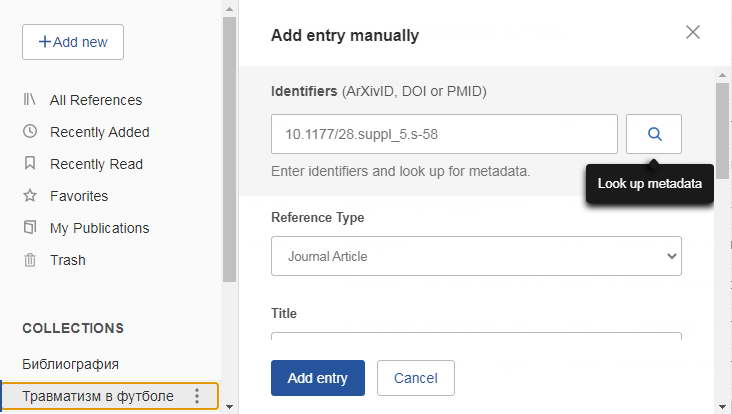Click the Add entry button
Viewport: 732px width, 414px height.
click(318, 378)
